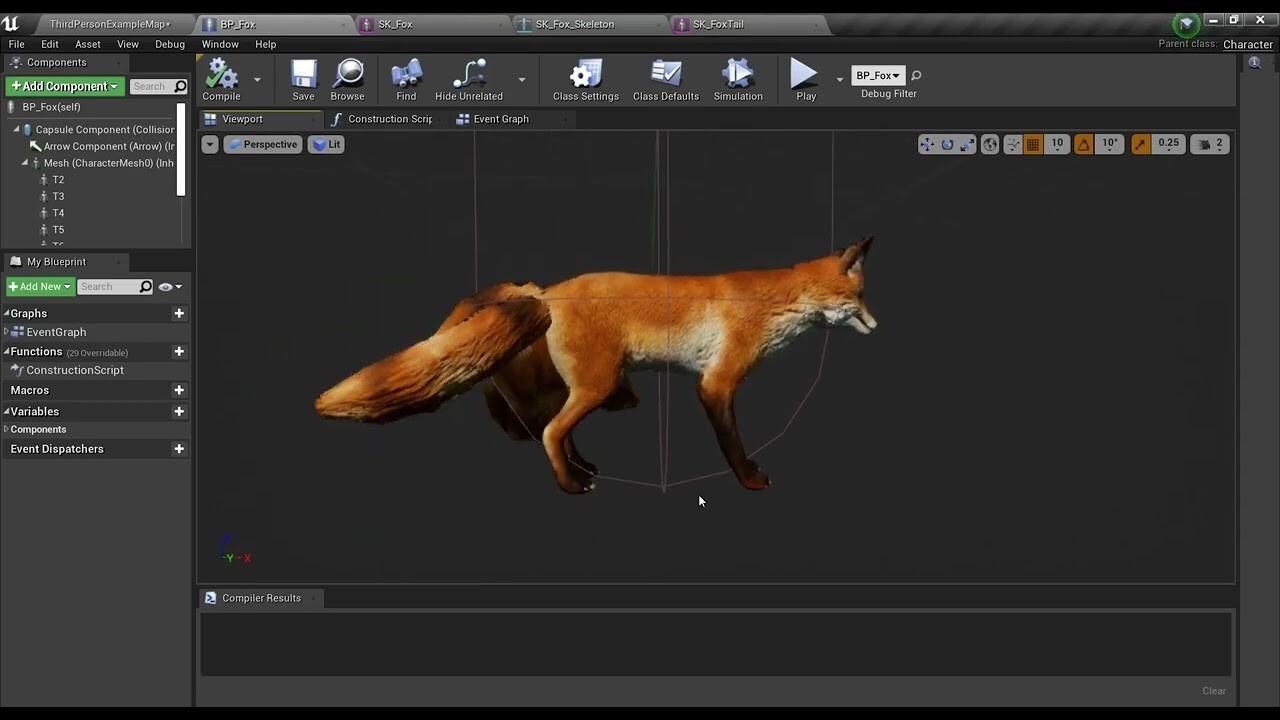Open the Asset menu
Screen dimensions: 1280x720
pos(88,44)
